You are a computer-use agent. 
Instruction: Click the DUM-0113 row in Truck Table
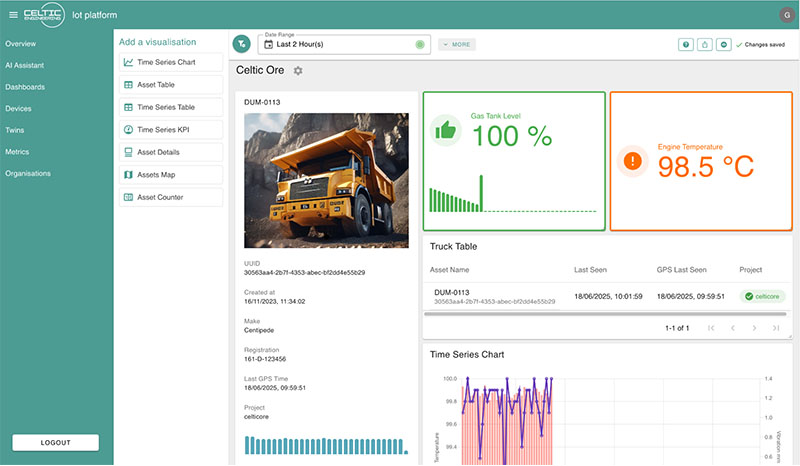tap(607, 296)
